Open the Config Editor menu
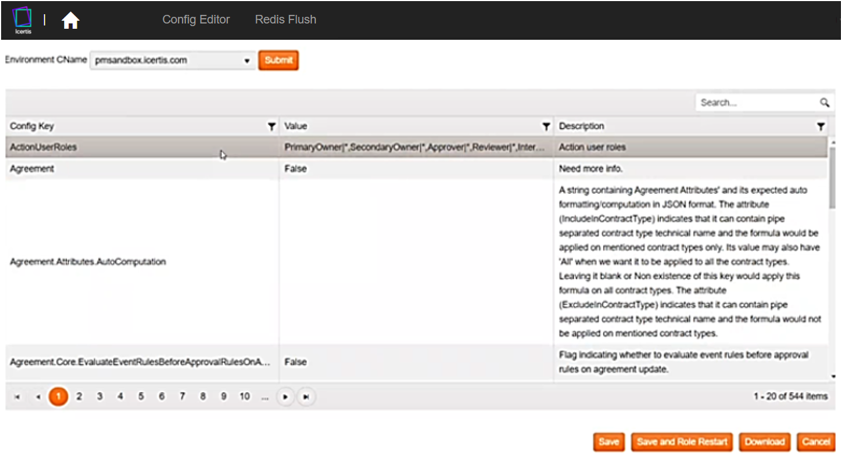The image size is (841, 458). tap(196, 20)
